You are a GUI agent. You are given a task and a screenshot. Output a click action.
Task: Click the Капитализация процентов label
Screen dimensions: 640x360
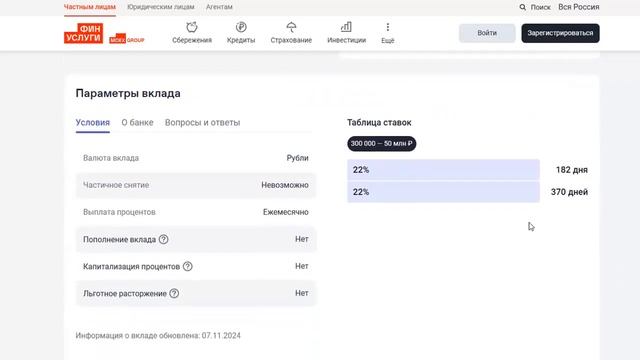131,267
